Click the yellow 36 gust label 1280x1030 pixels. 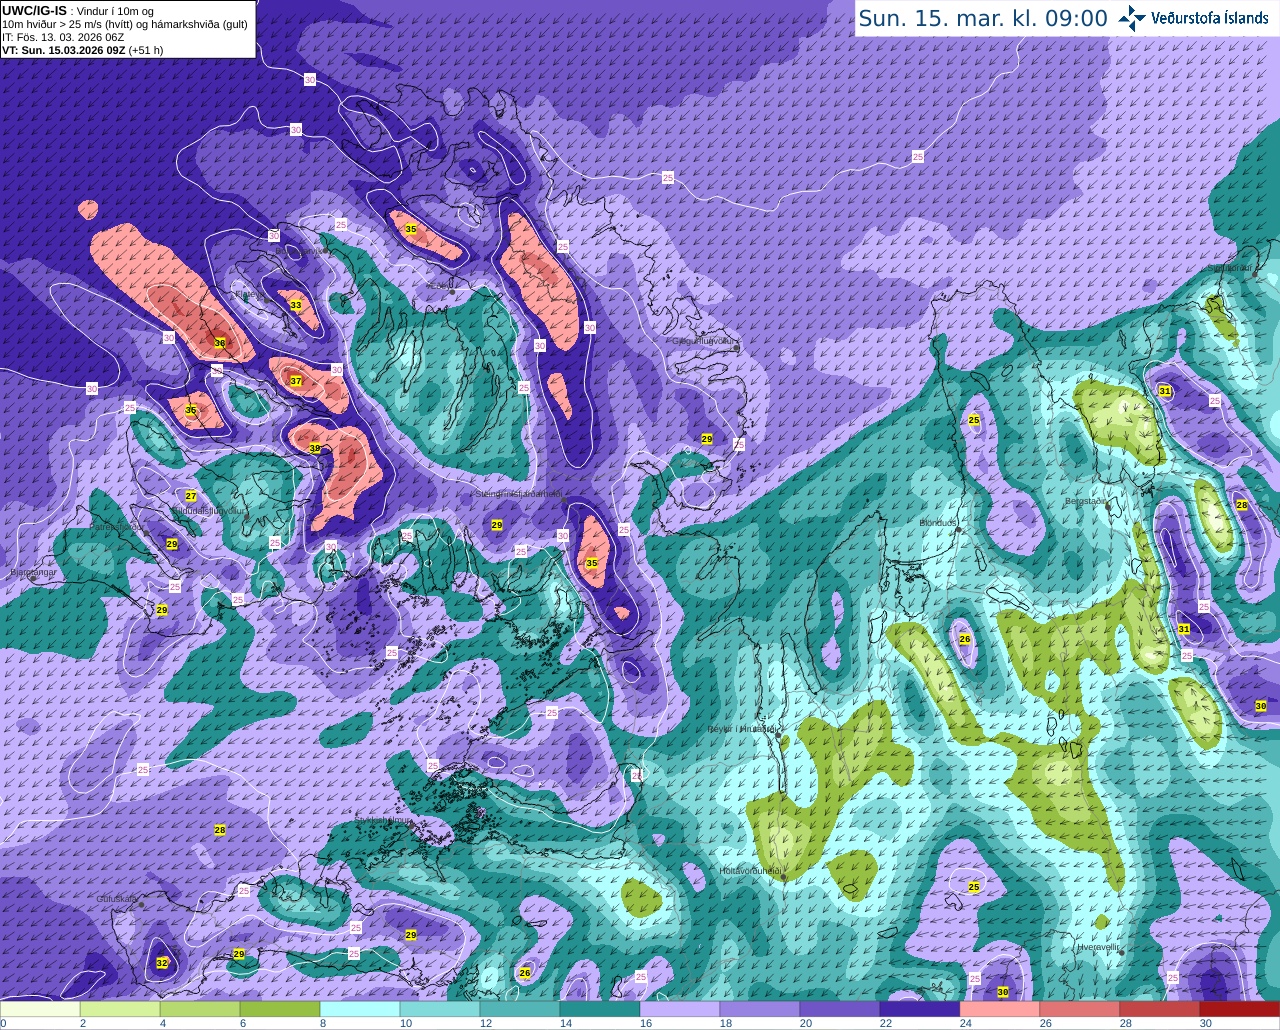220,343
